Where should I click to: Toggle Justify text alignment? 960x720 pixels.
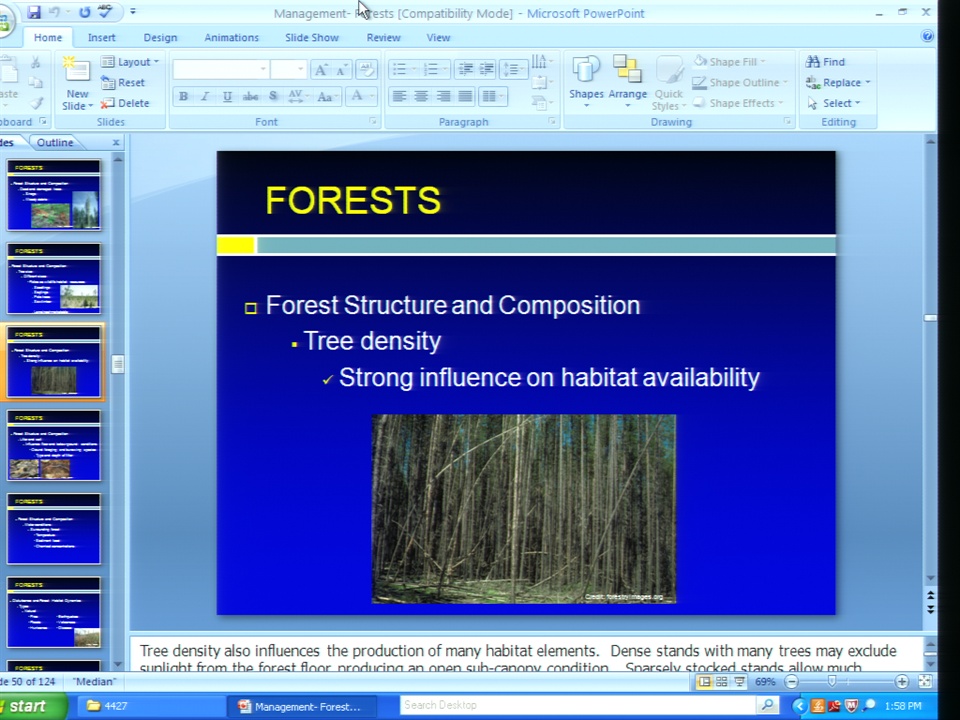click(465, 96)
